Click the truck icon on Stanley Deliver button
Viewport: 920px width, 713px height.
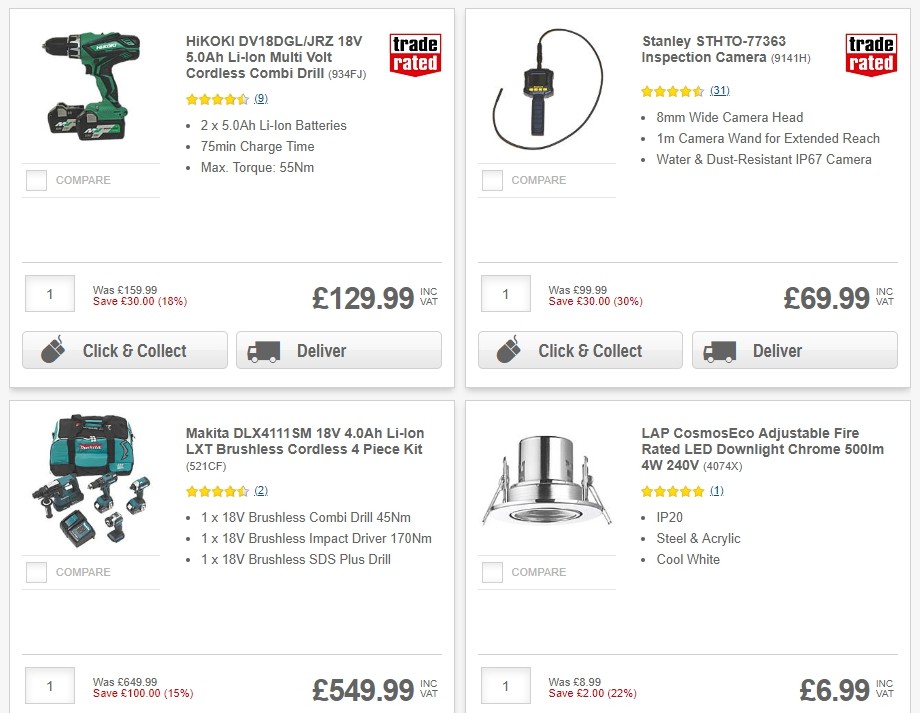(720, 350)
